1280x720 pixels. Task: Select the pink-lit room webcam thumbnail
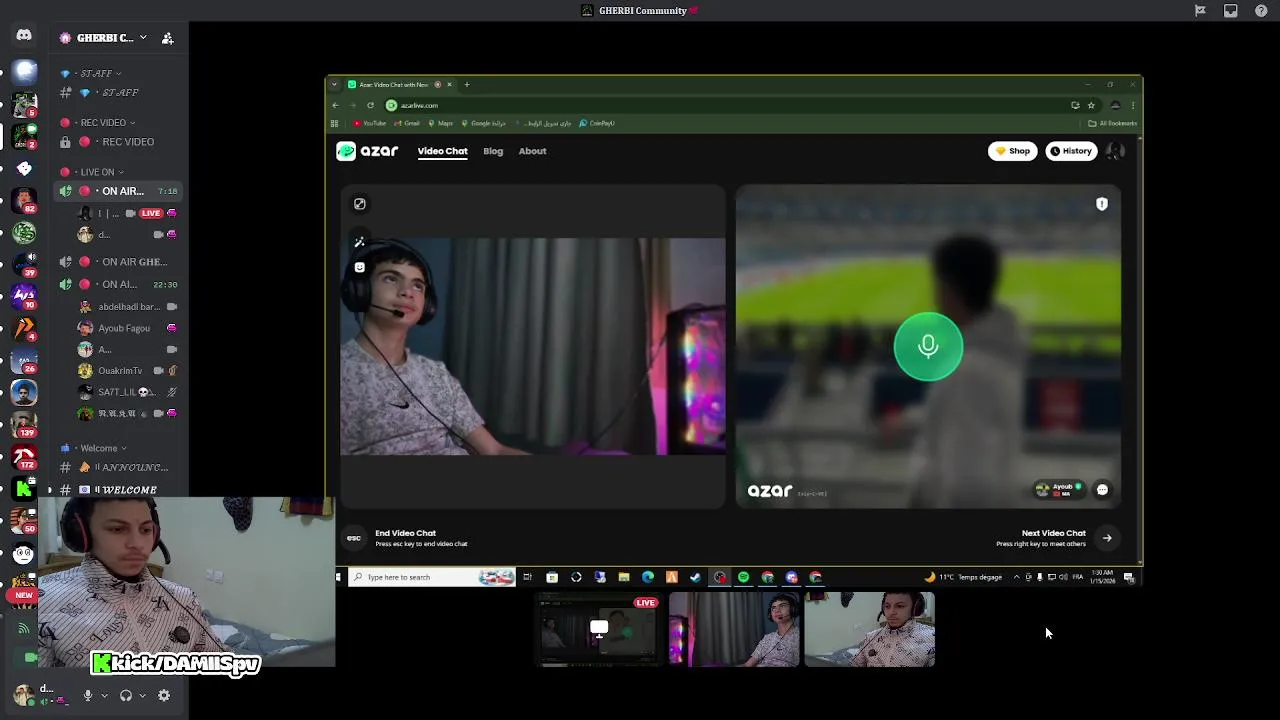click(x=734, y=629)
